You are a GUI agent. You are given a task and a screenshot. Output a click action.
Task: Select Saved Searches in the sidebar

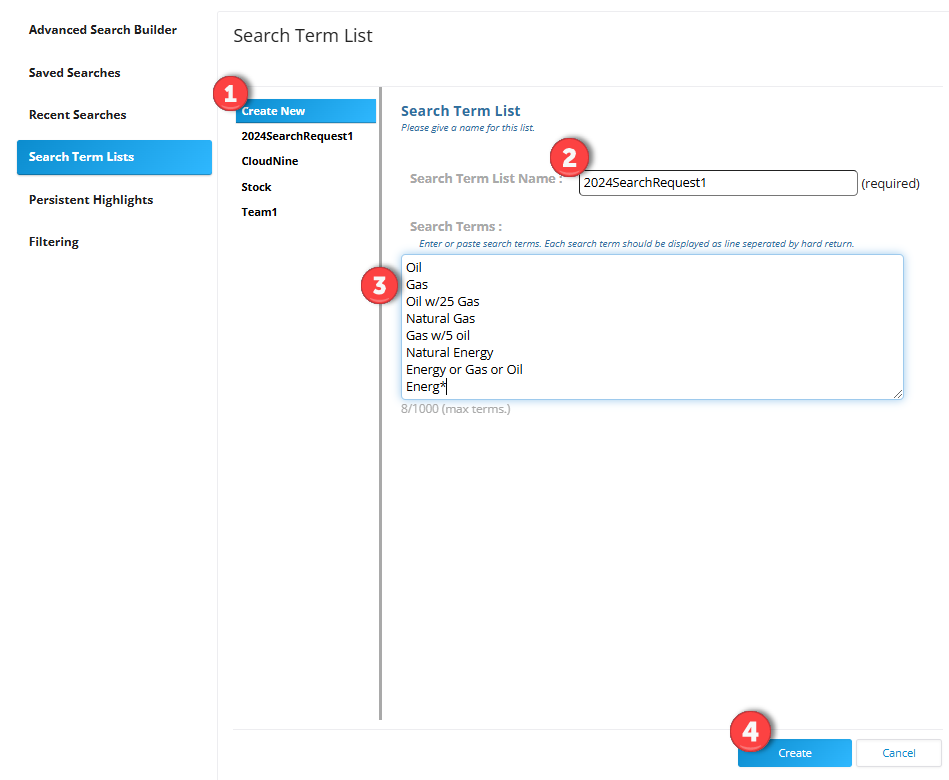coord(74,72)
